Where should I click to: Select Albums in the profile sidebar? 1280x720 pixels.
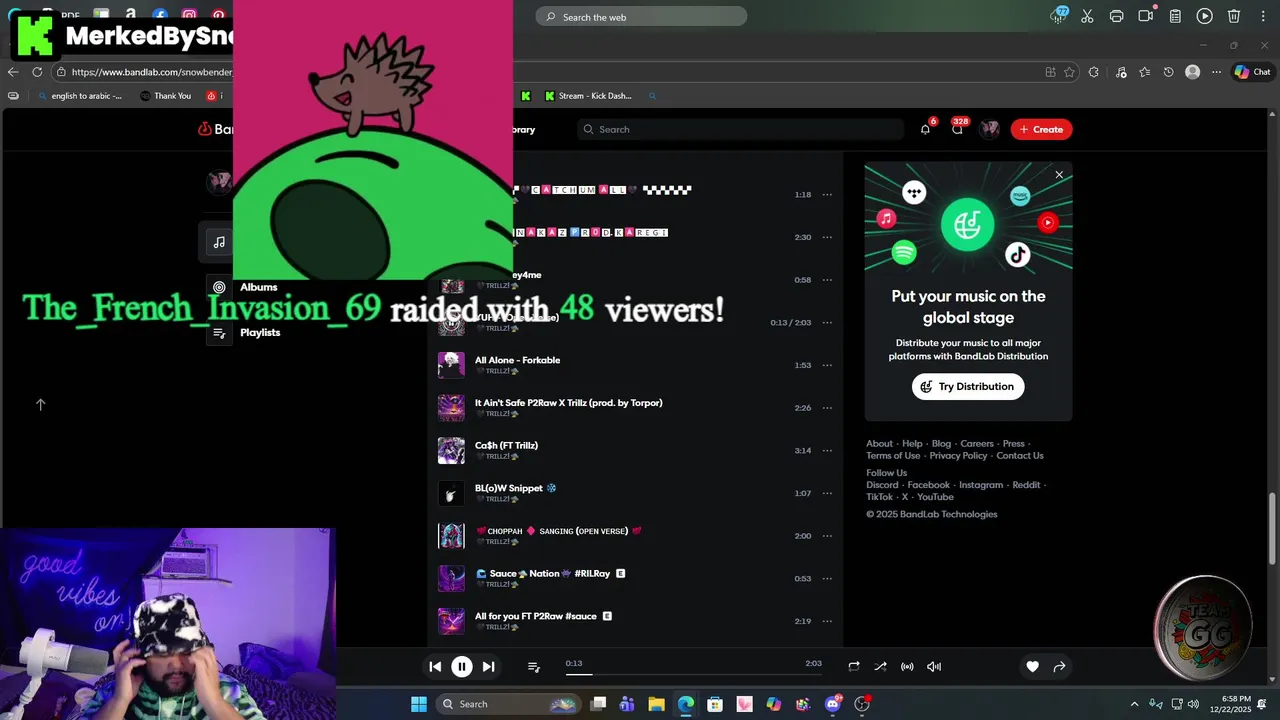click(258, 287)
